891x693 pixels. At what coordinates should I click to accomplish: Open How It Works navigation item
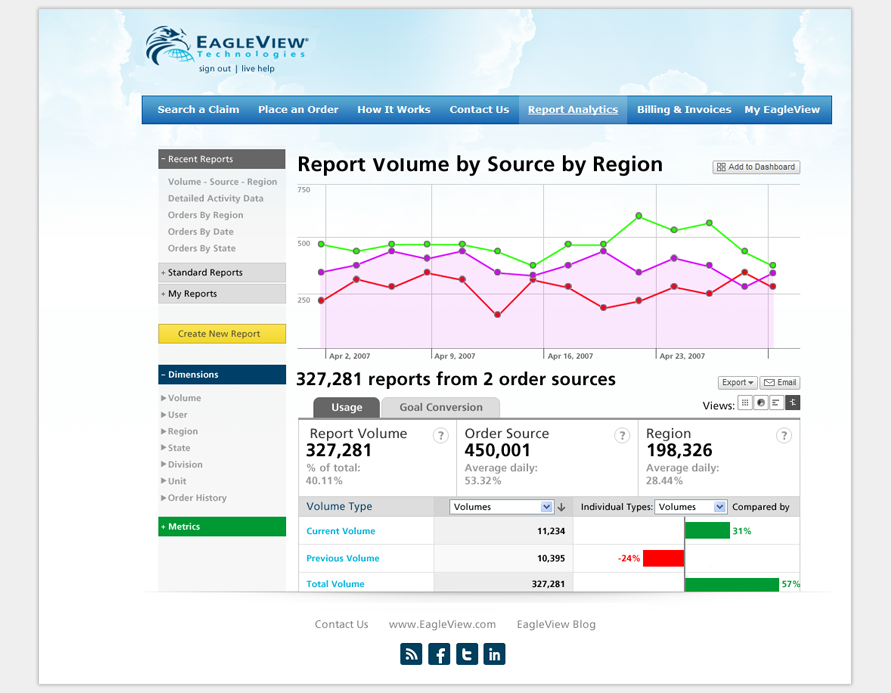pos(394,110)
